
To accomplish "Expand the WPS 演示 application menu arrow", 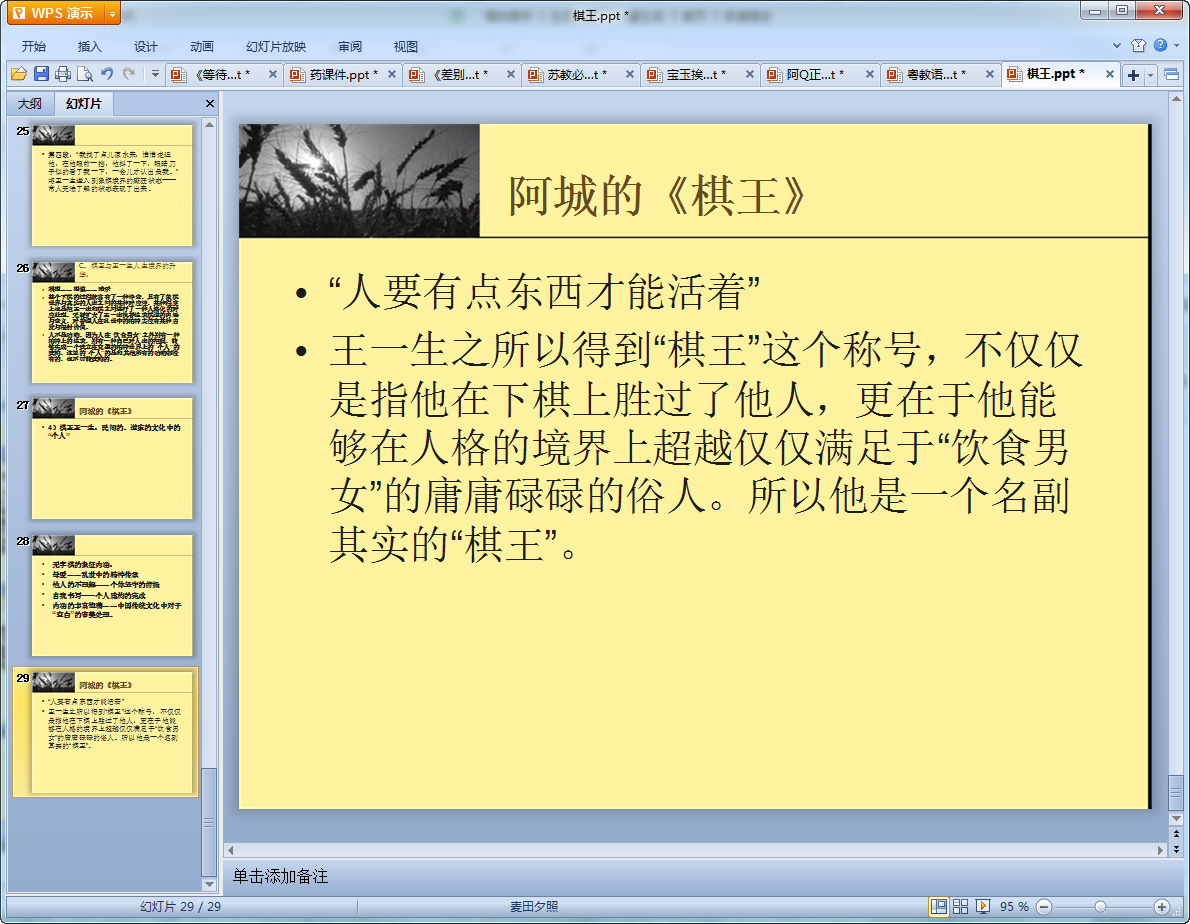I will [x=111, y=13].
